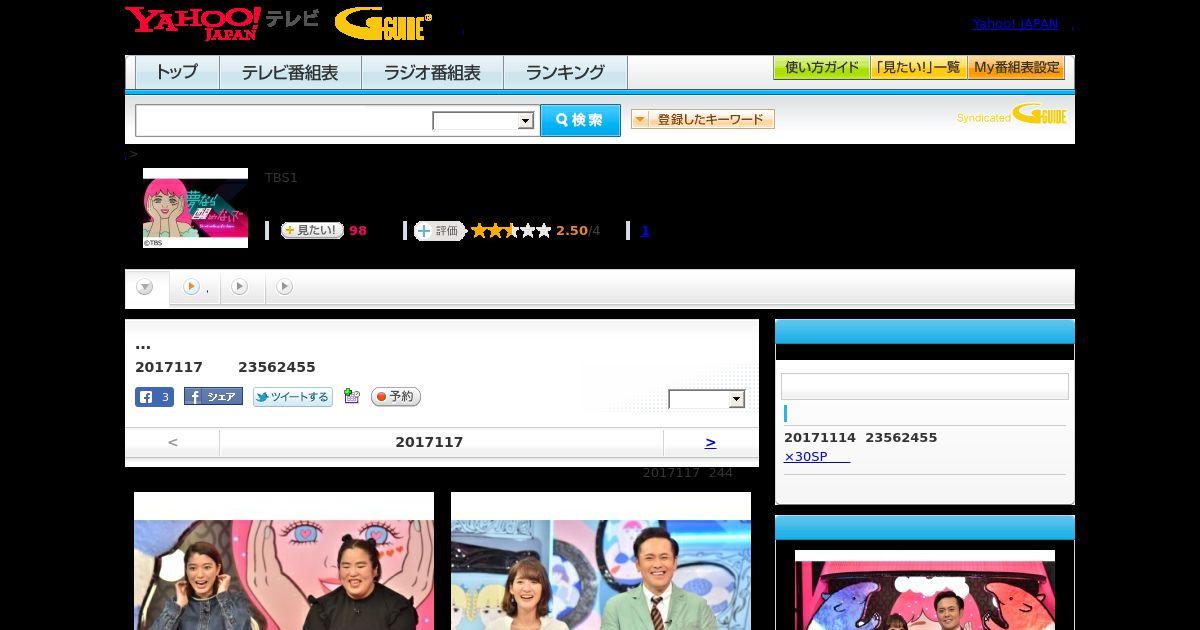Open the program artwork thumbnail
The image size is (1200, 630).
pyautogui.click(x=195, y=208)
